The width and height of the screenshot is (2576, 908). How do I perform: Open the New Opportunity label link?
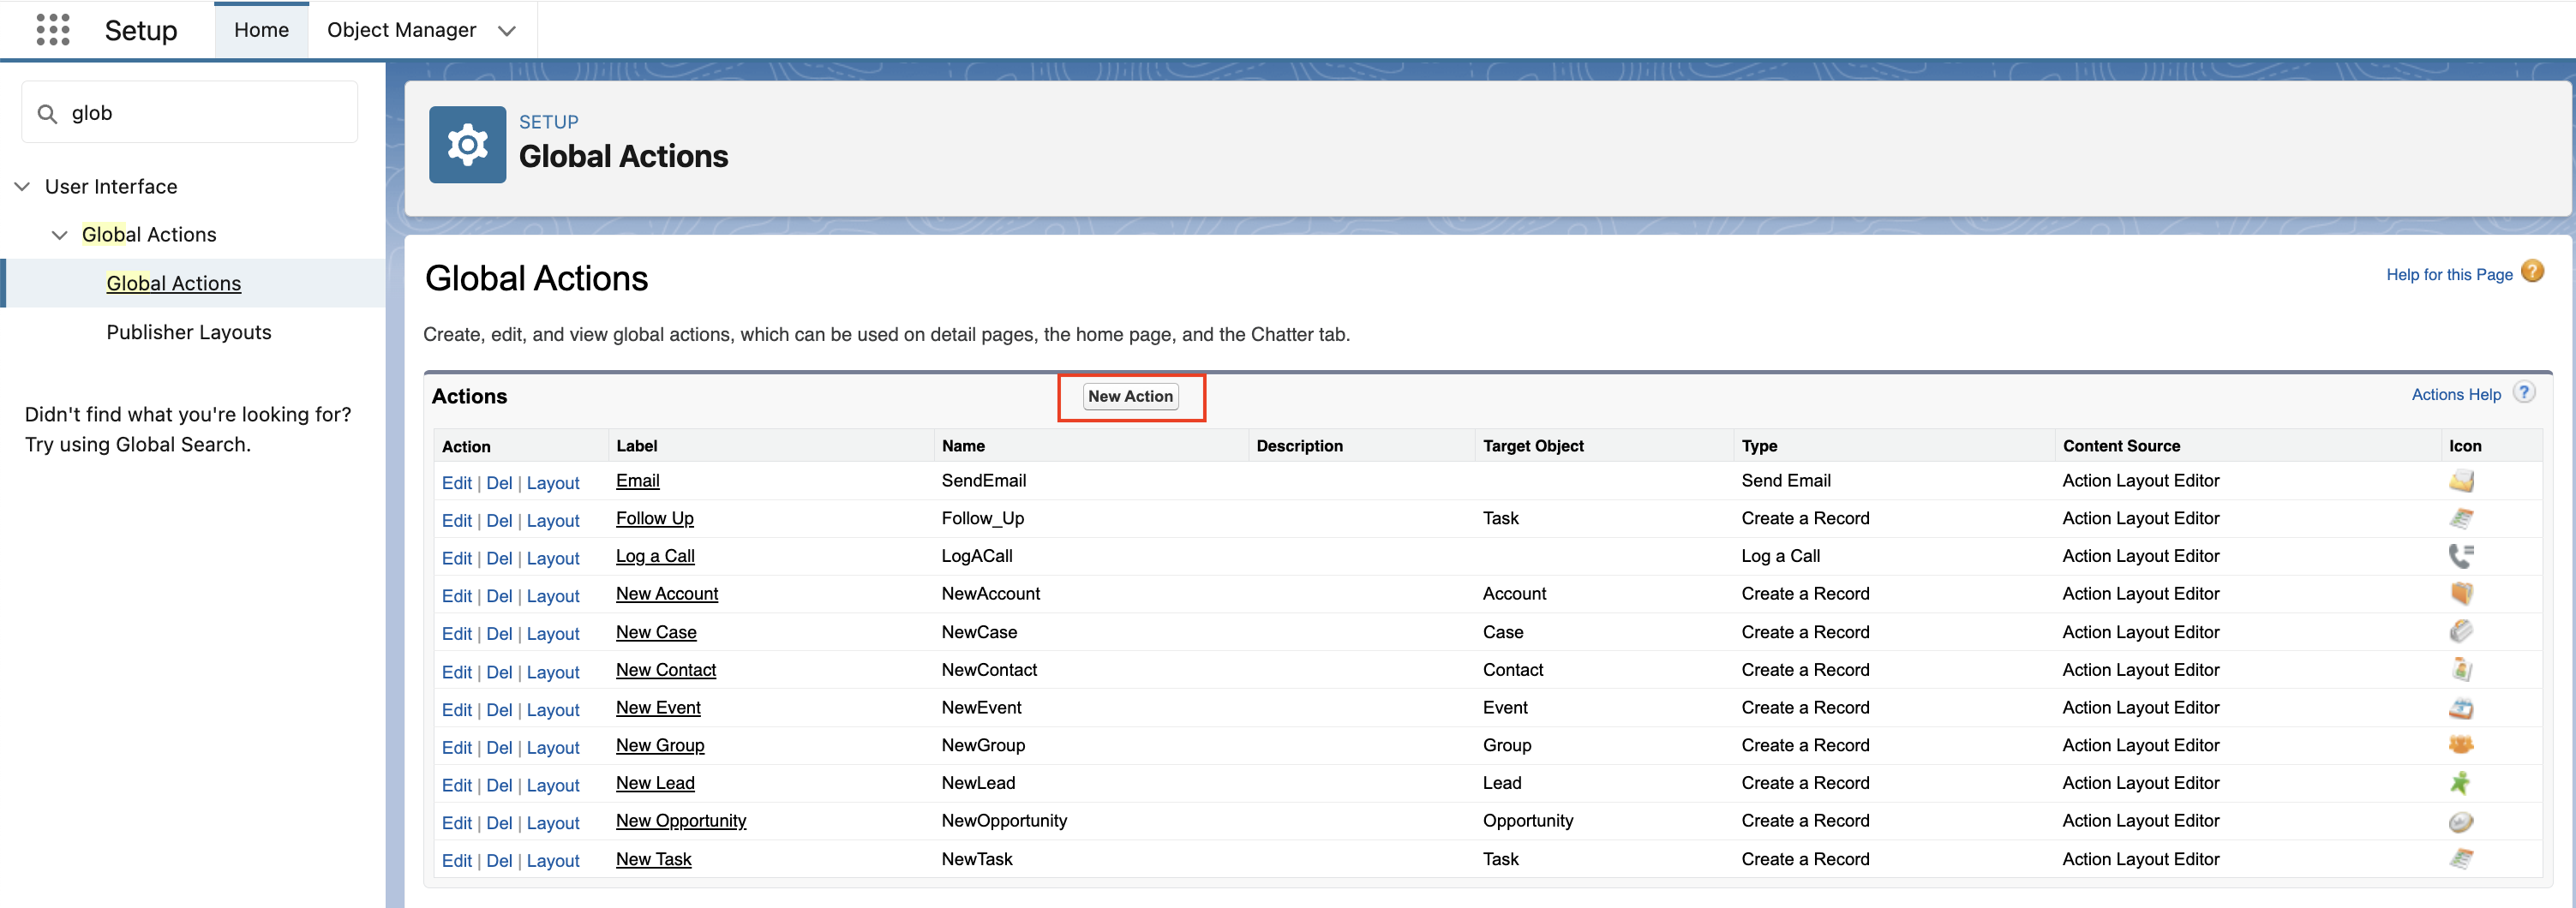pyautogui.click(x=681, y=821)
